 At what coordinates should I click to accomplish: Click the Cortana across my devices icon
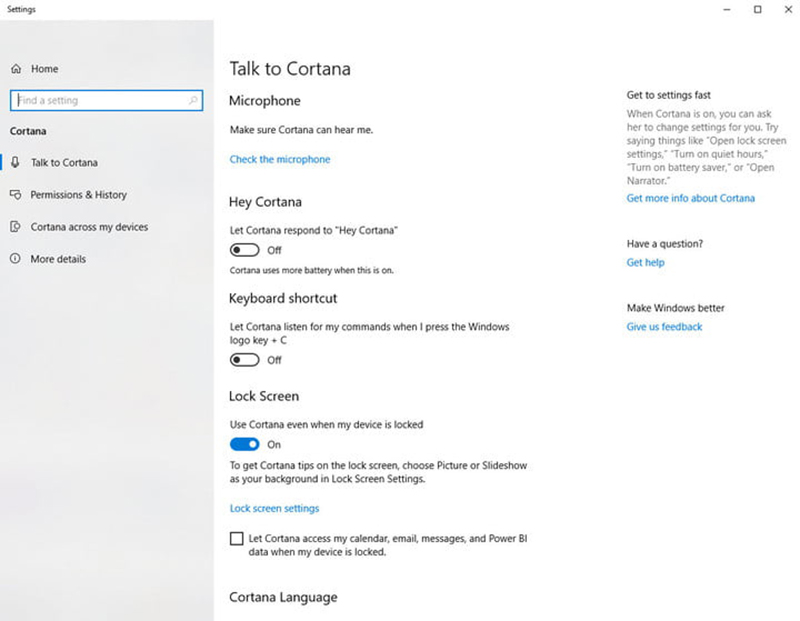click(x=16, y=227)
